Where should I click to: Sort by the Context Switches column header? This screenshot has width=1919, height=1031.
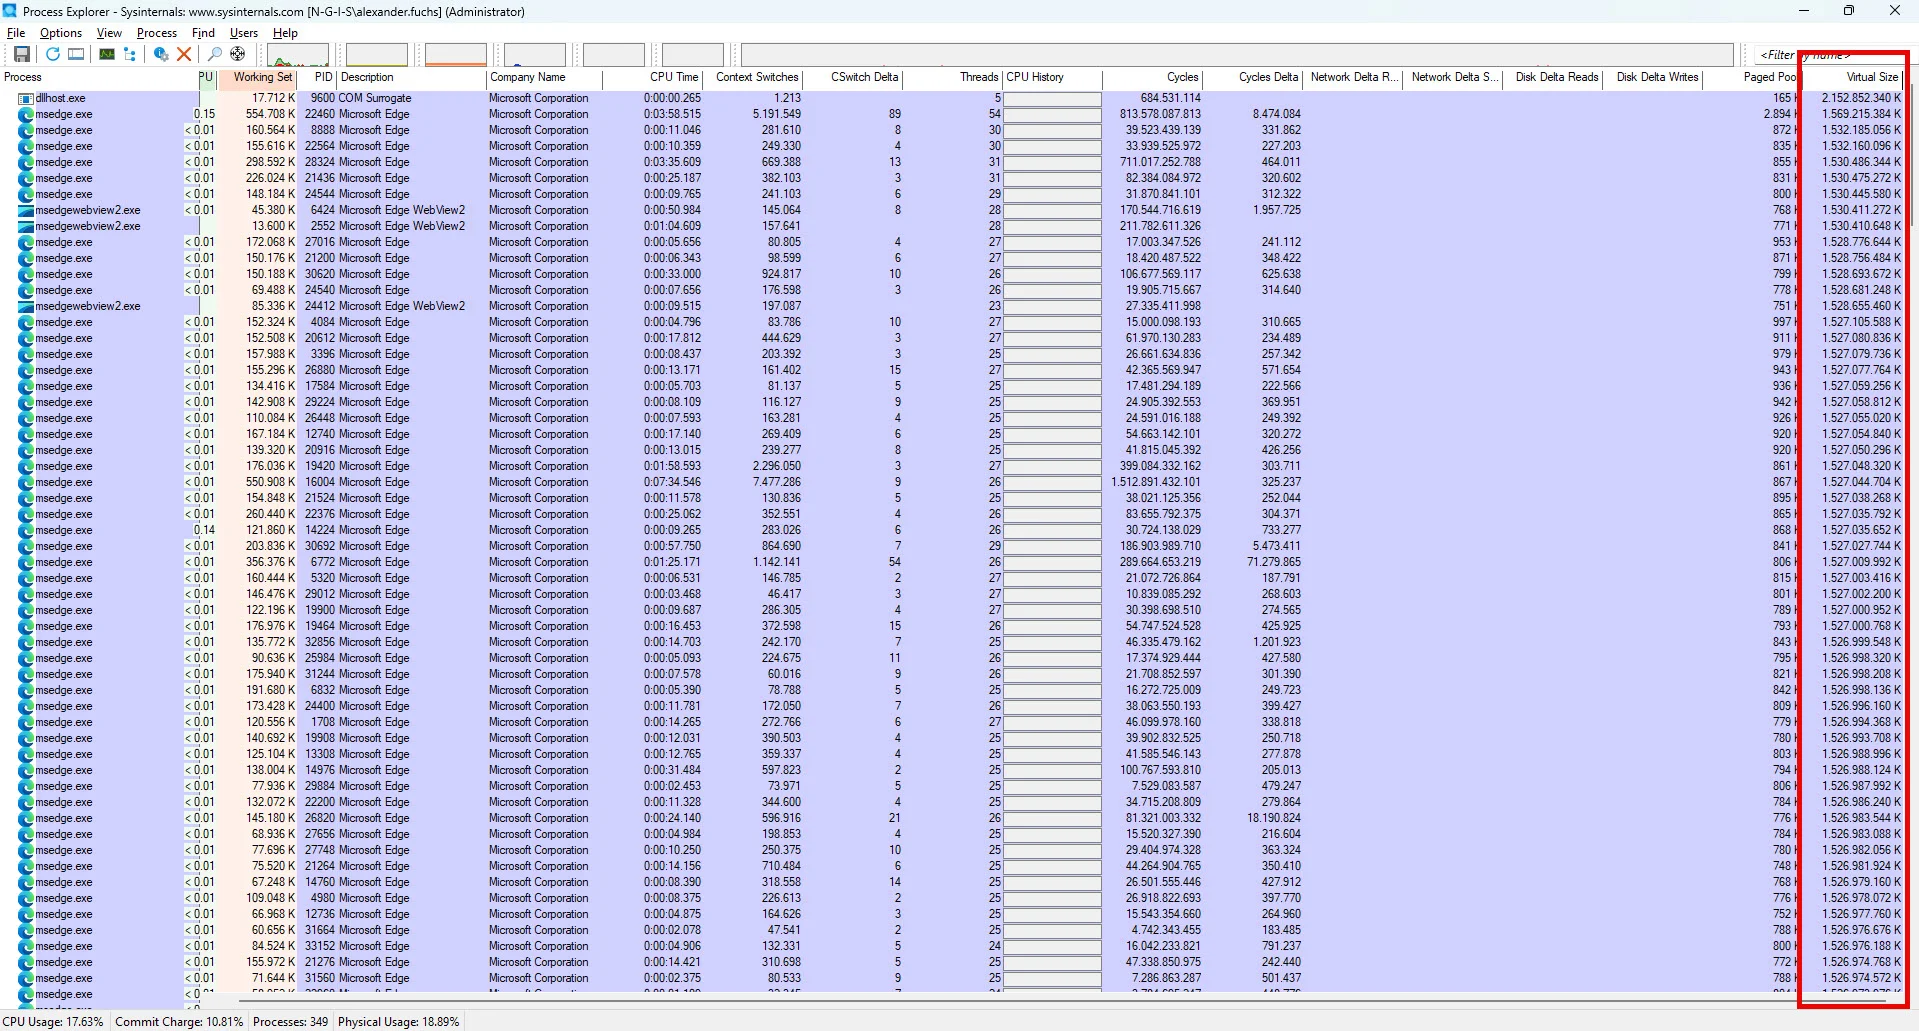pyautogui.click(x=753, y=77)
